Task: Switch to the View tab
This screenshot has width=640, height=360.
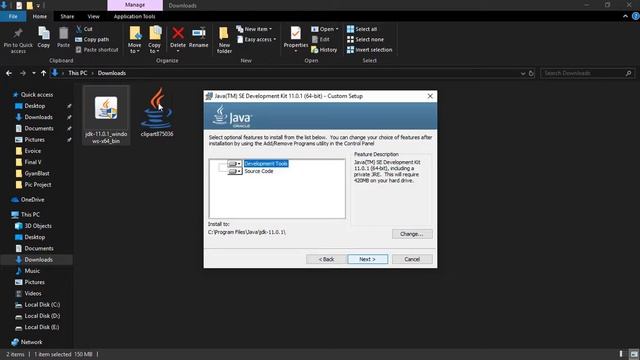Action: (93, 16)
